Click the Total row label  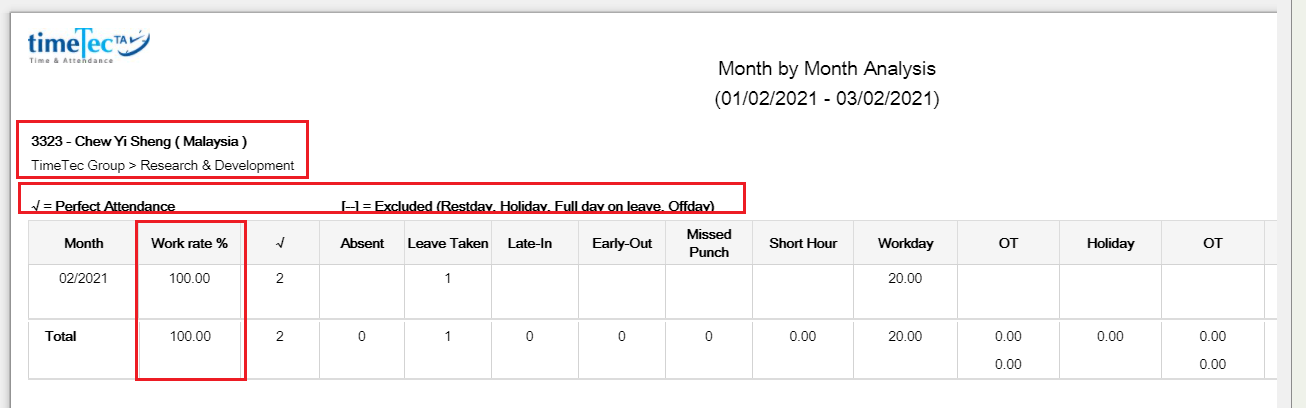61,336
